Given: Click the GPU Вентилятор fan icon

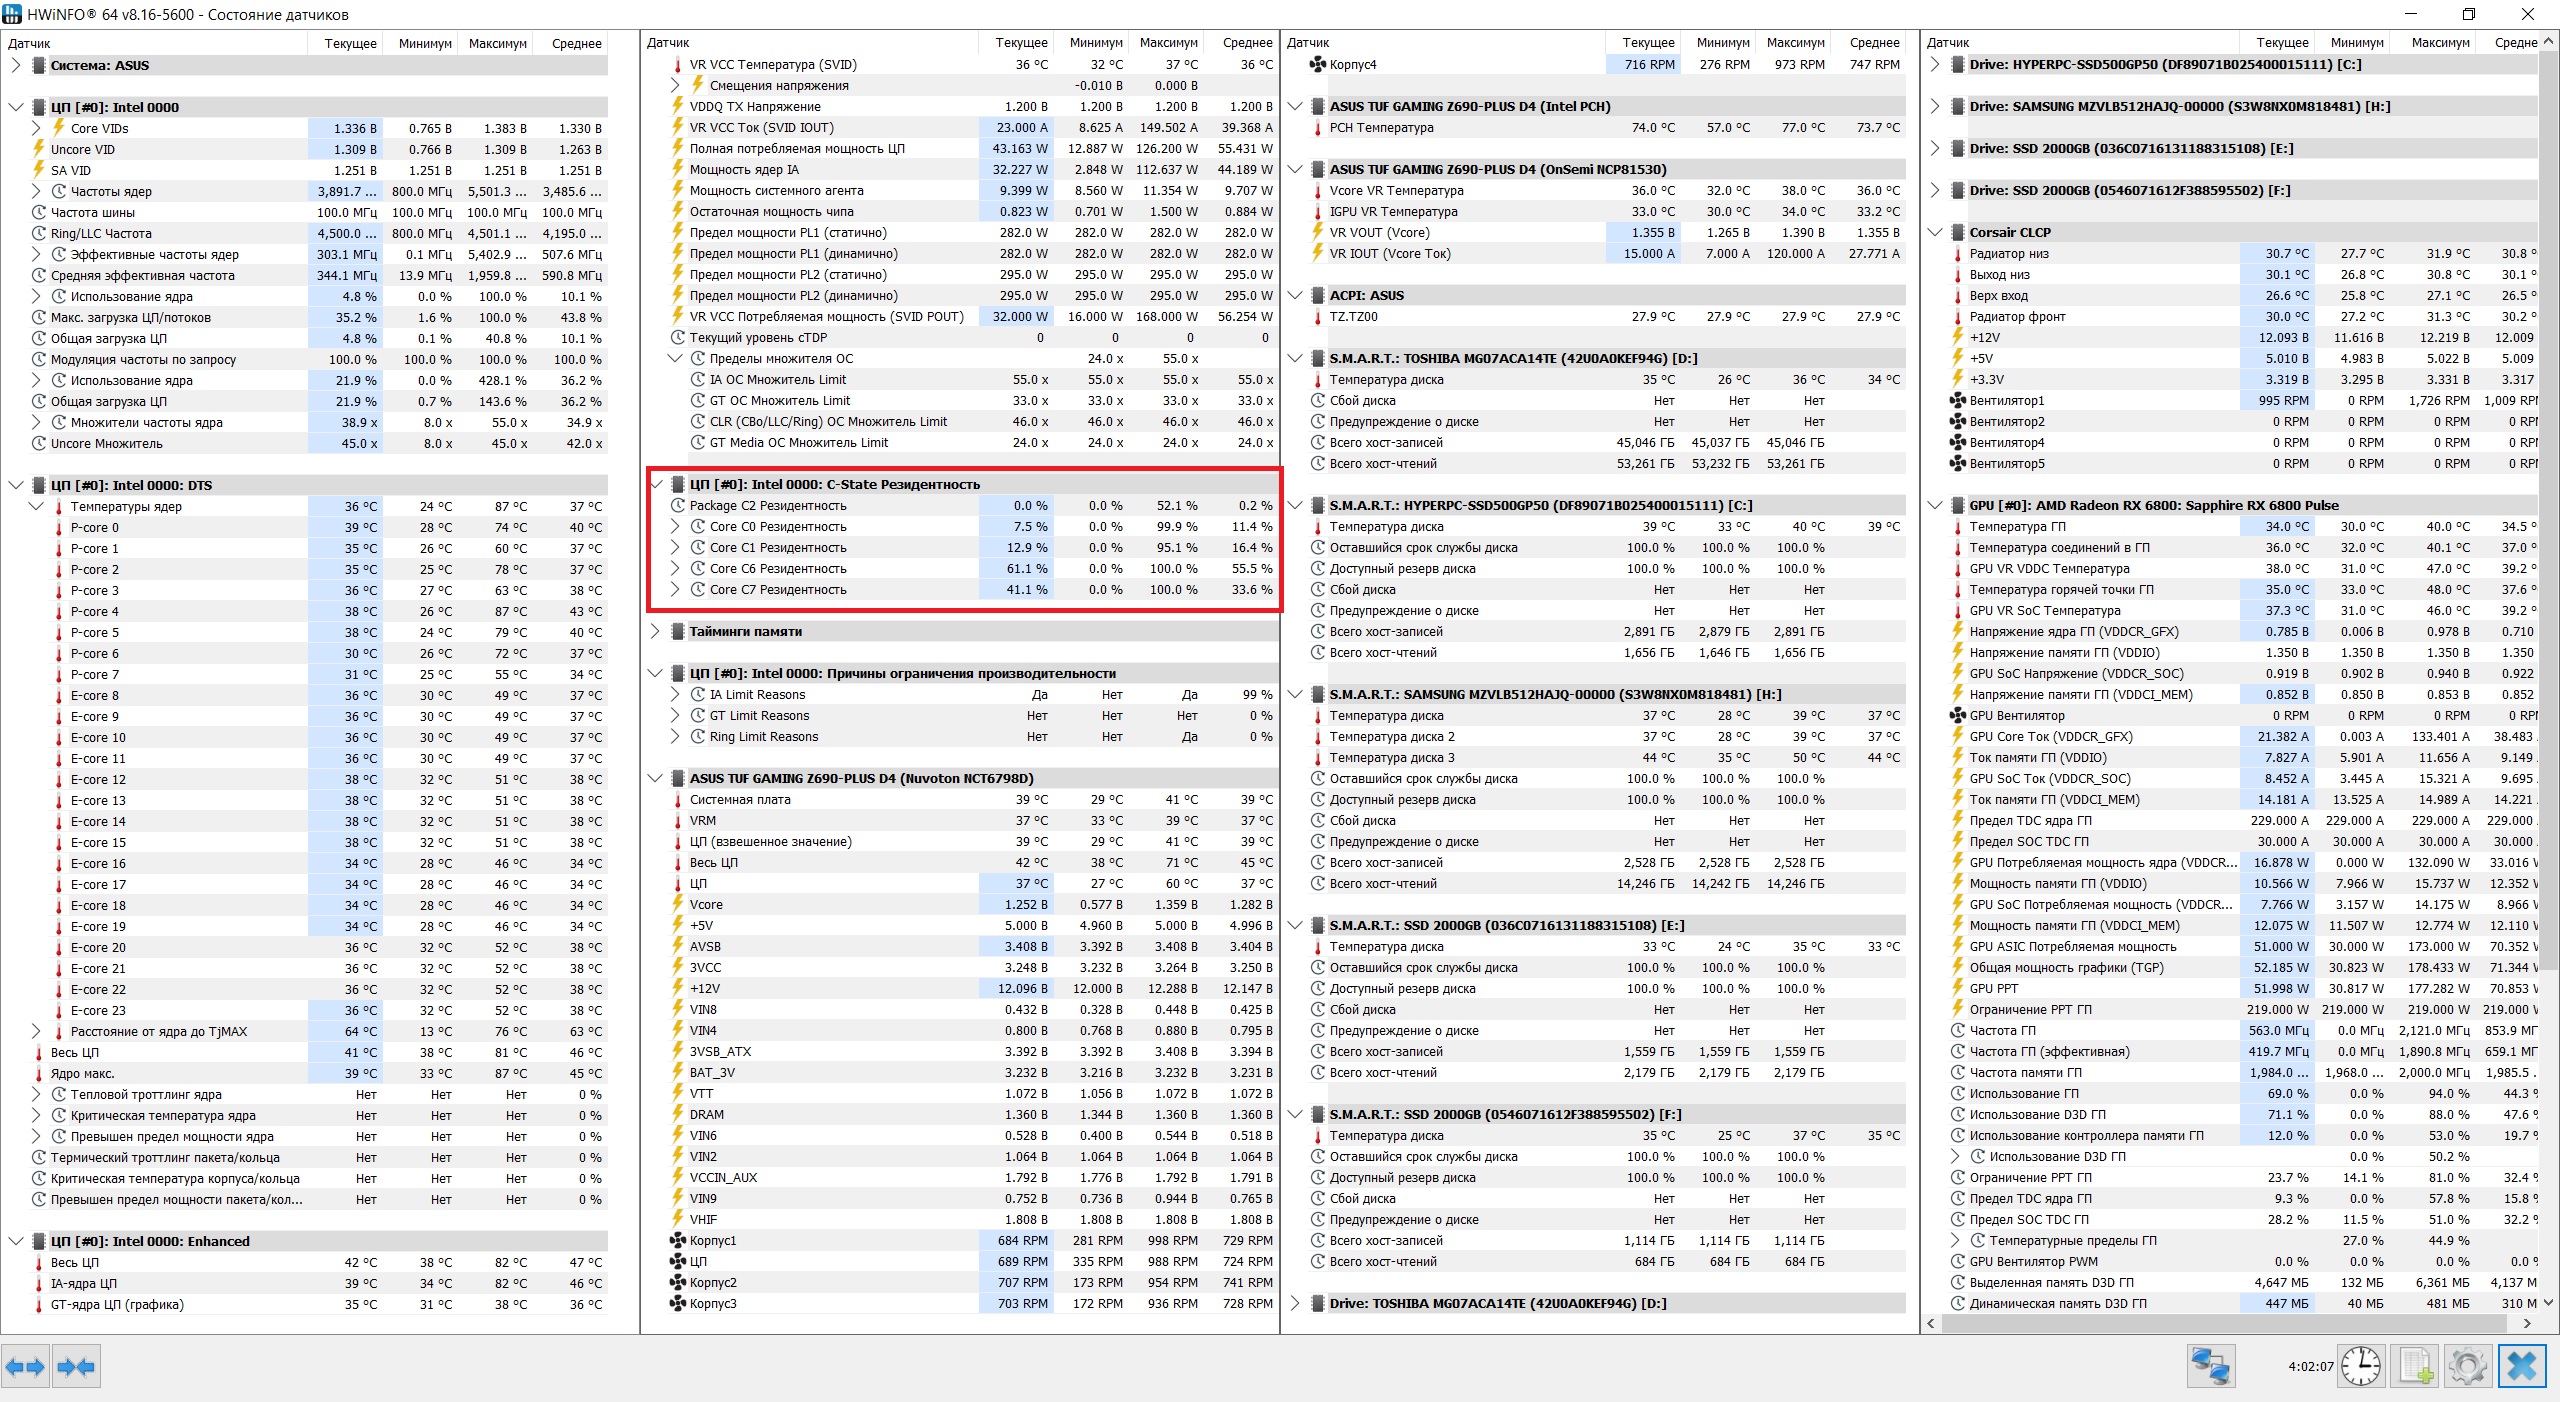Looking at the screenshot, I should click(x=1957, y=715).
